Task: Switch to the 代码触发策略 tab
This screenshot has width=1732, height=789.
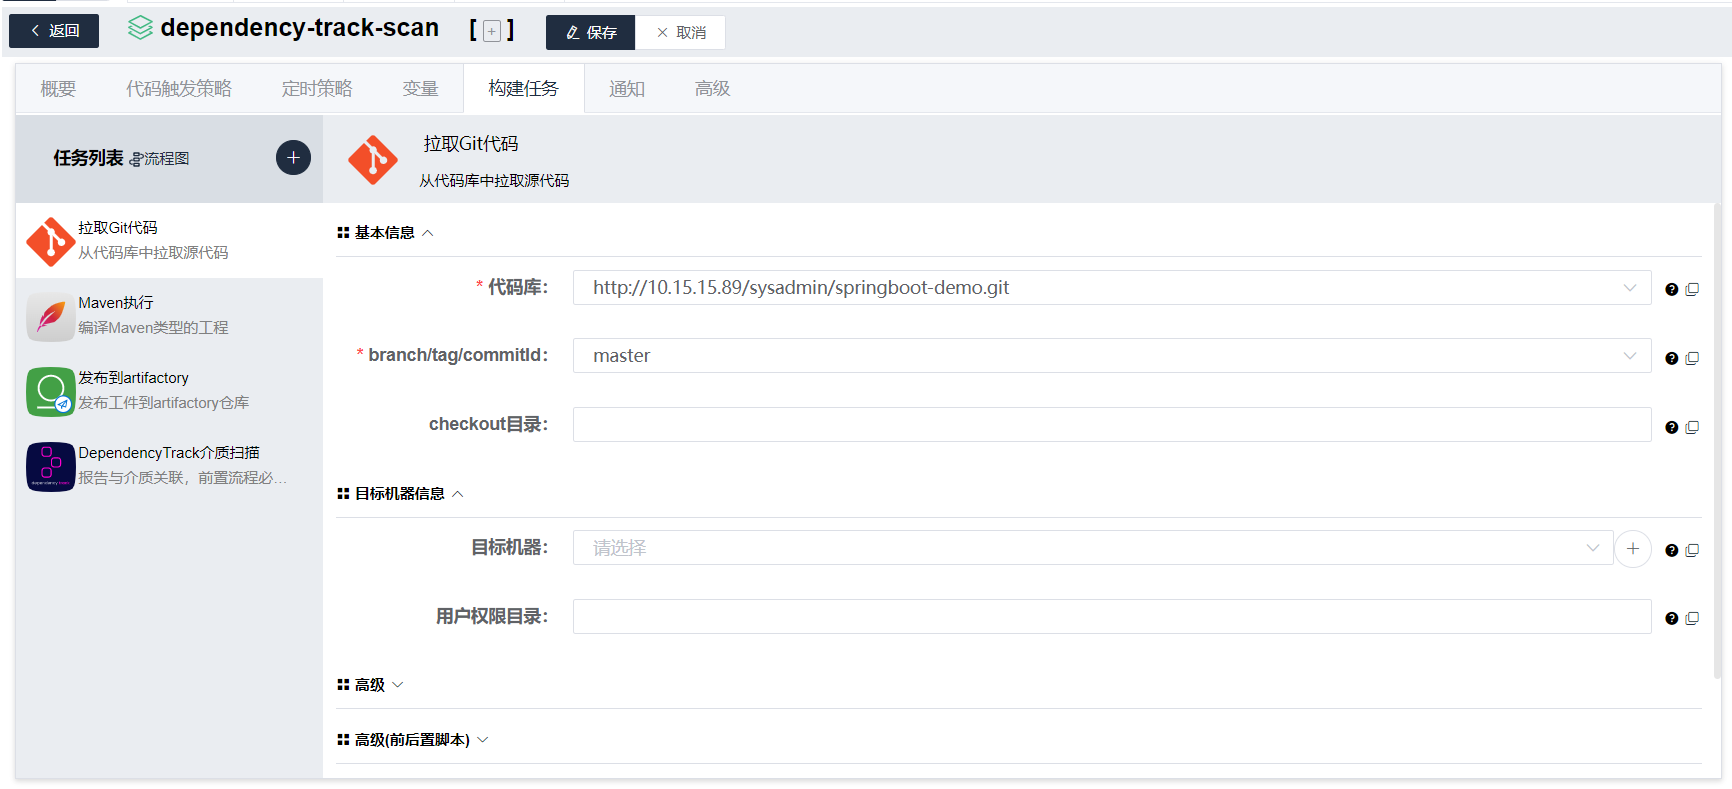Action: coord(179,89)
